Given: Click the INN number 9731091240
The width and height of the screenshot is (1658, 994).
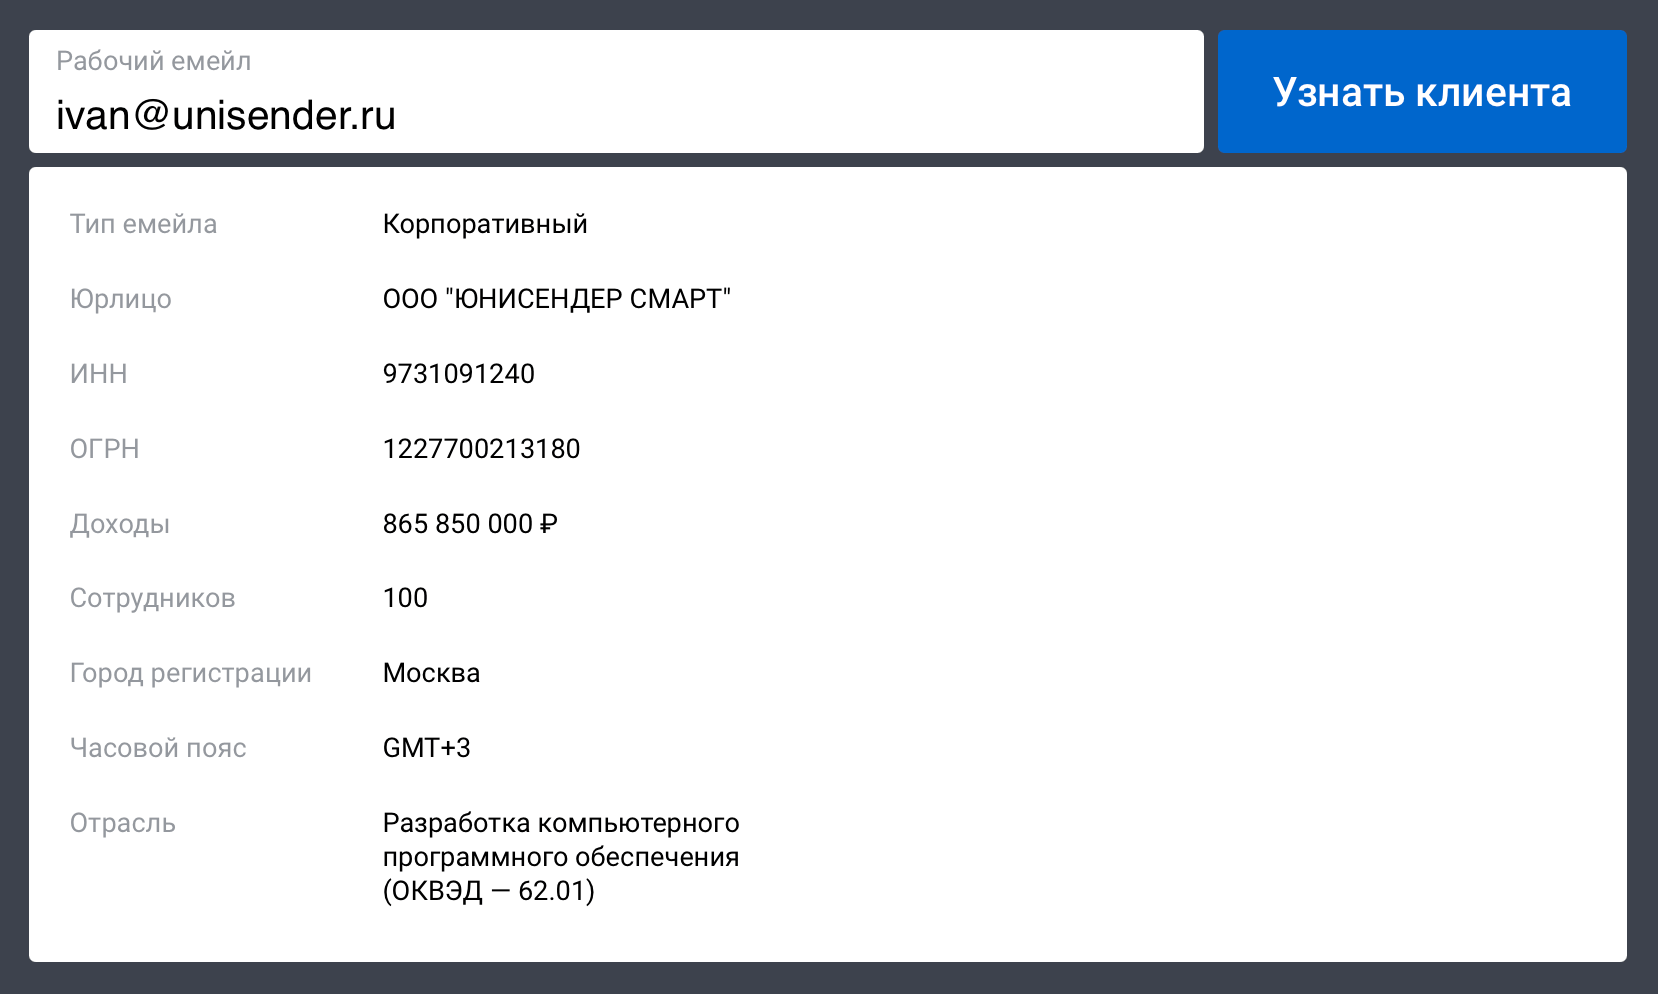Looking at the screenshot, I should 458,374.
